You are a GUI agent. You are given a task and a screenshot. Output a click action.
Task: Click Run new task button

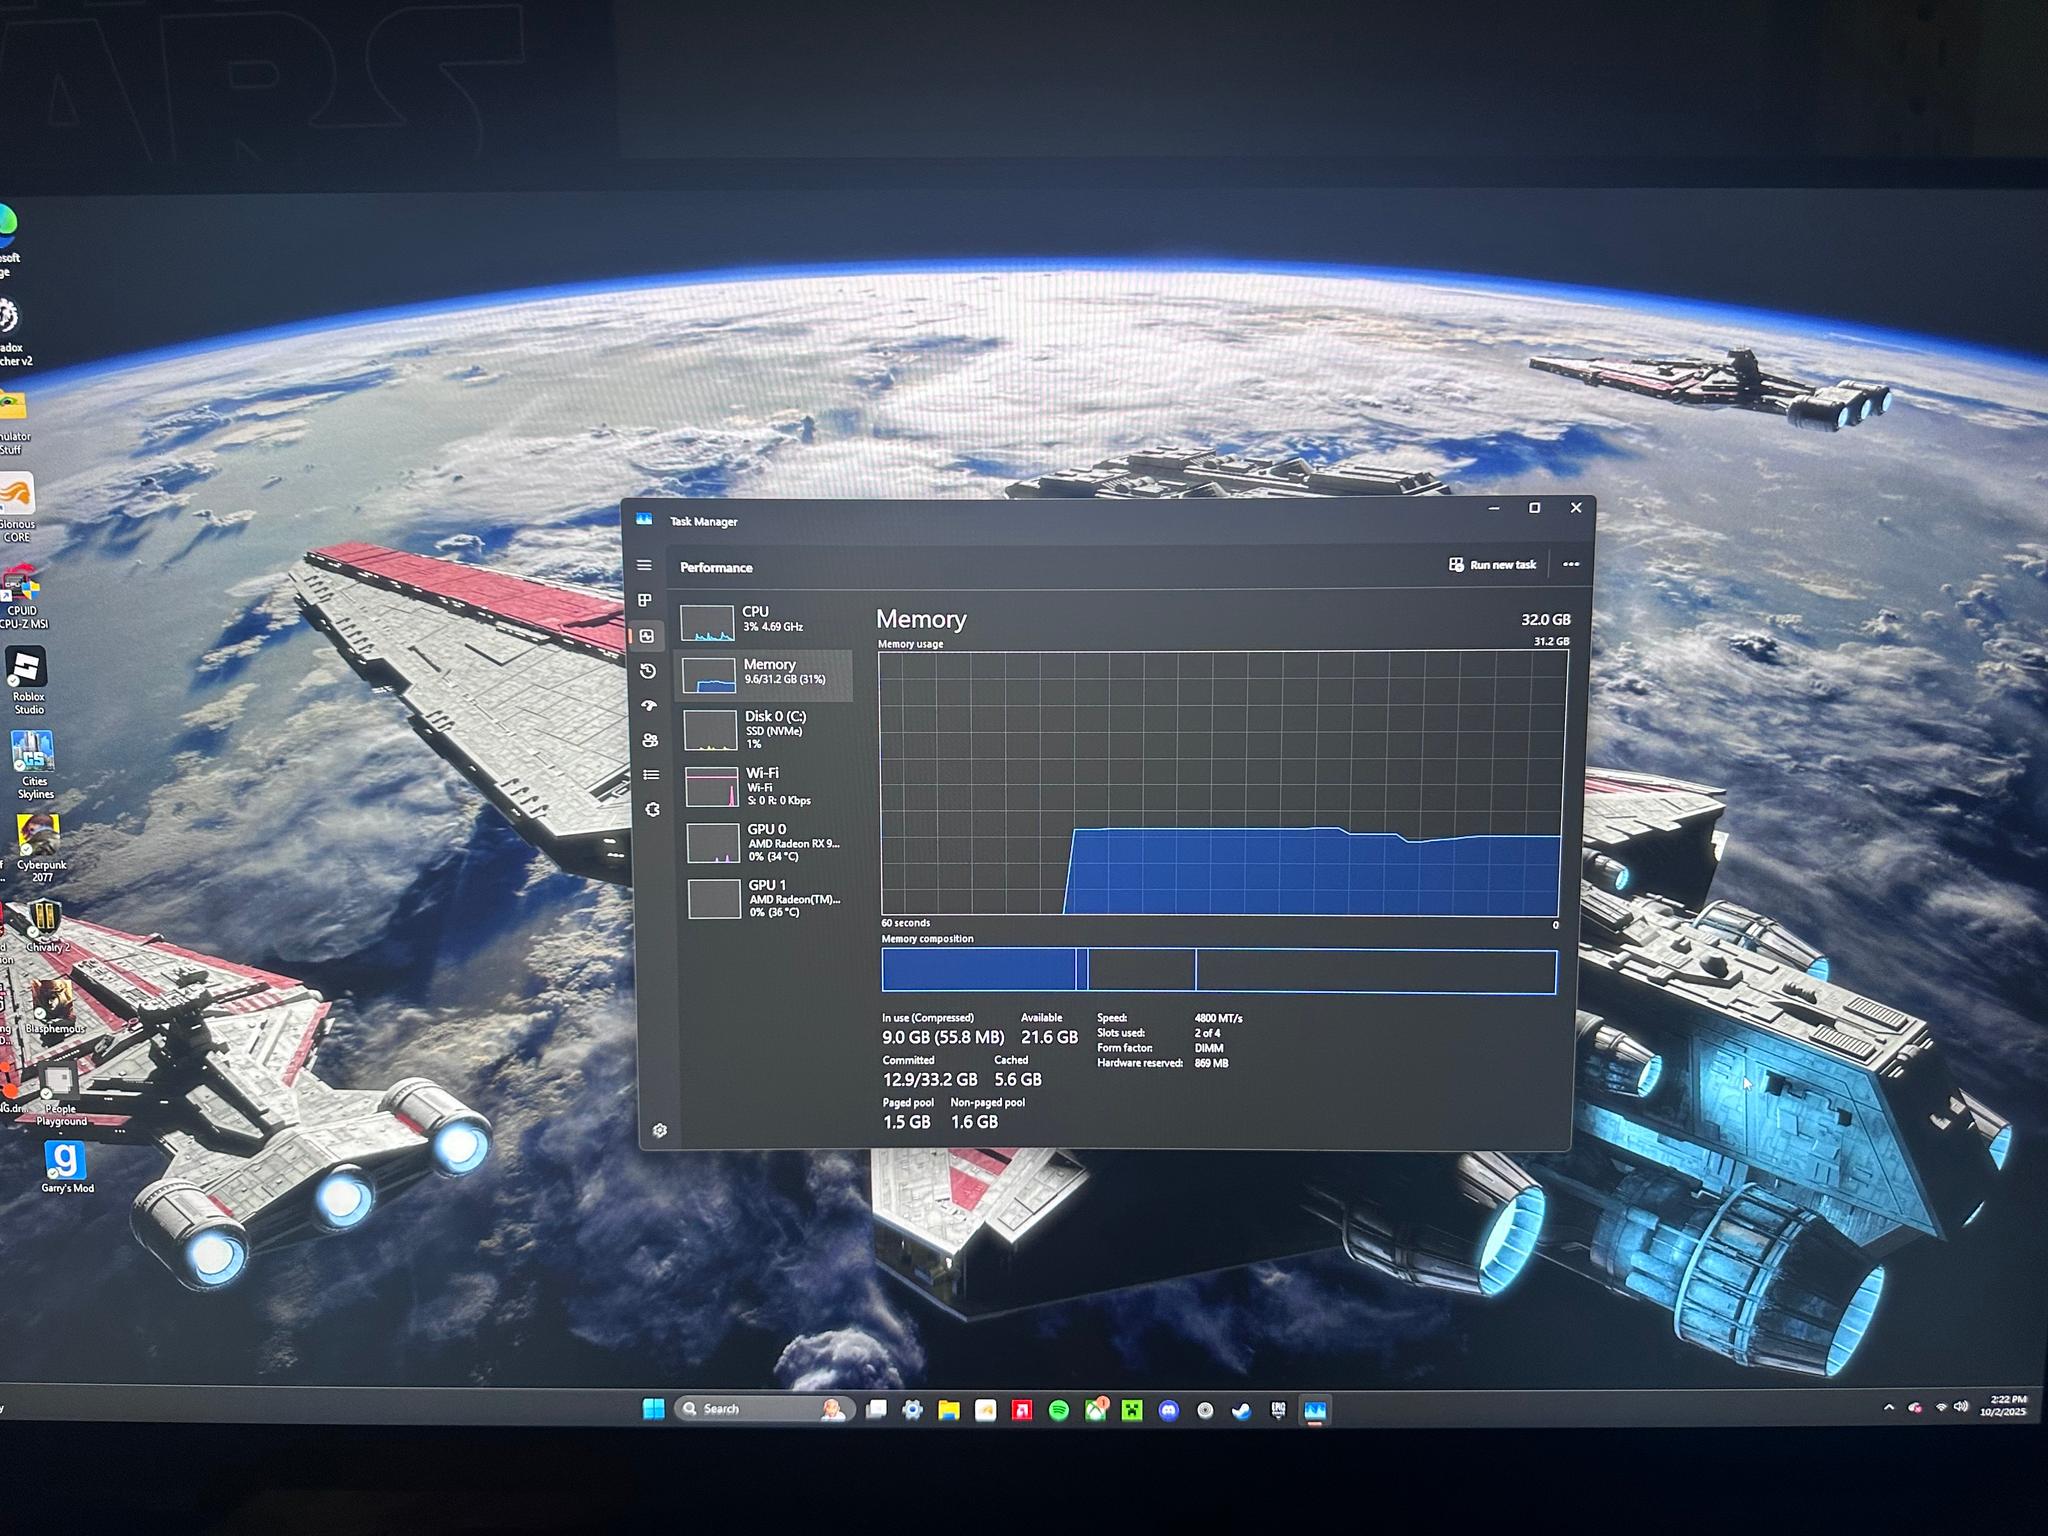click(1492, 565)
